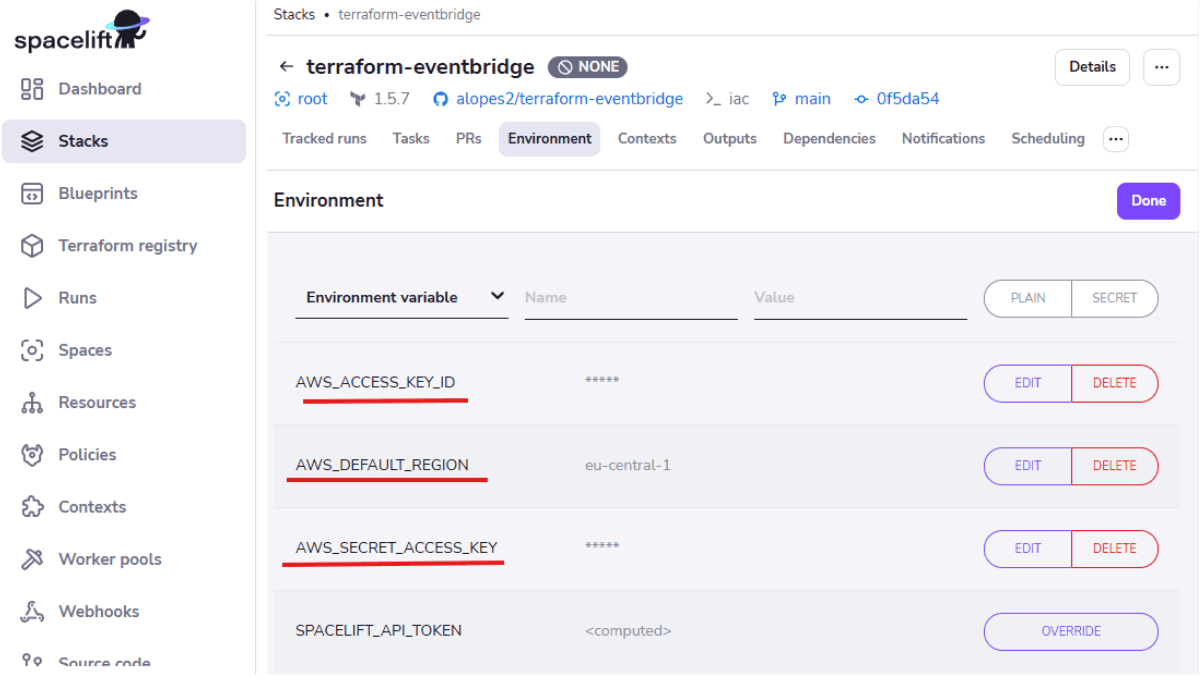The image size is (1200, 681).
Task: Delete the AWS_SECRET_ACCESS_KEY variable
Action: coord(1115,549)
